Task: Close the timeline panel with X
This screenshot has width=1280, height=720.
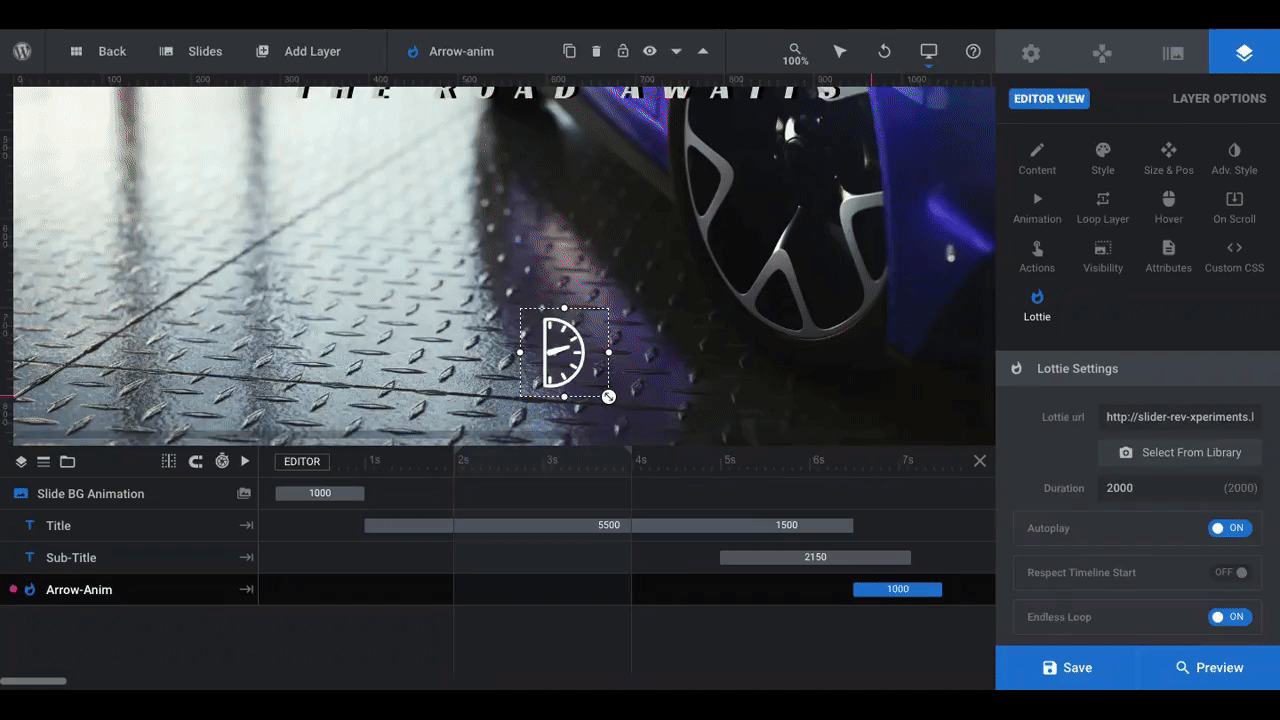Action: coord(980,461)
